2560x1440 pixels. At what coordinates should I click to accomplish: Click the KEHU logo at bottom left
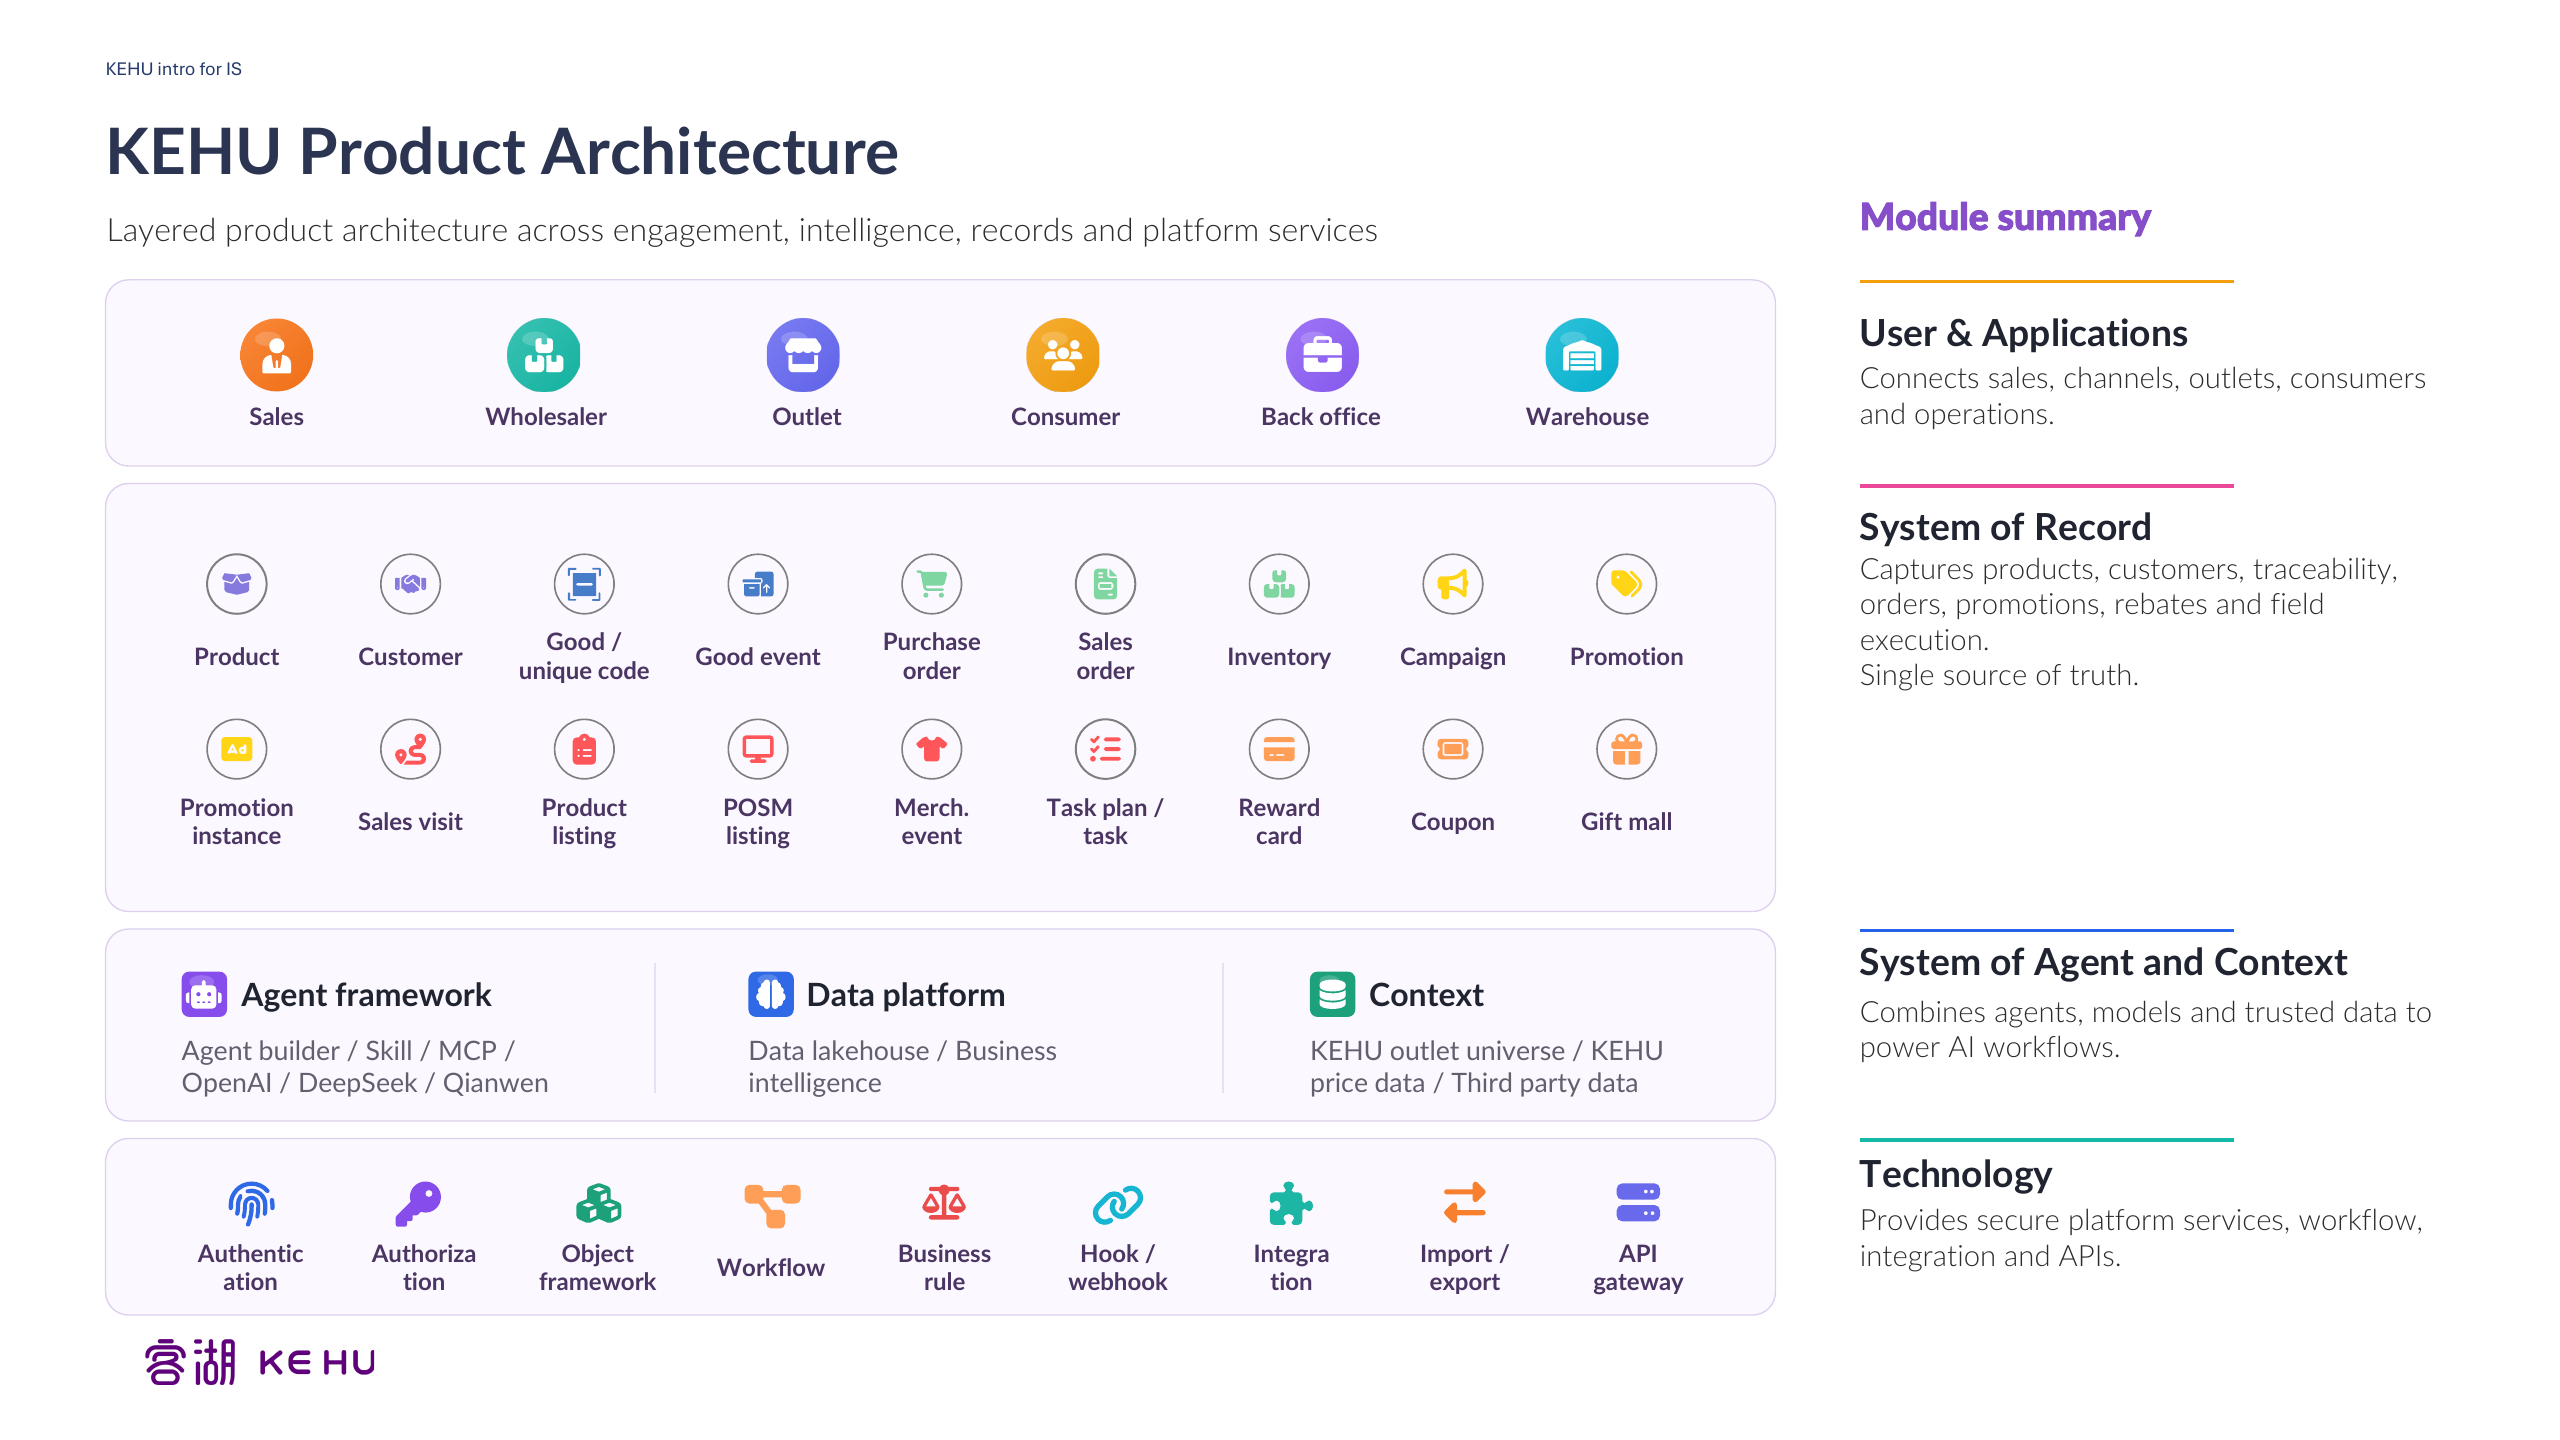click(x=260, y=1362)
